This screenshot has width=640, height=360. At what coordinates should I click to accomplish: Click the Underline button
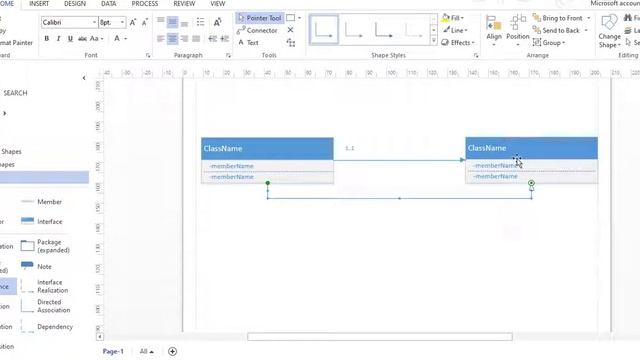click(70, 38)
